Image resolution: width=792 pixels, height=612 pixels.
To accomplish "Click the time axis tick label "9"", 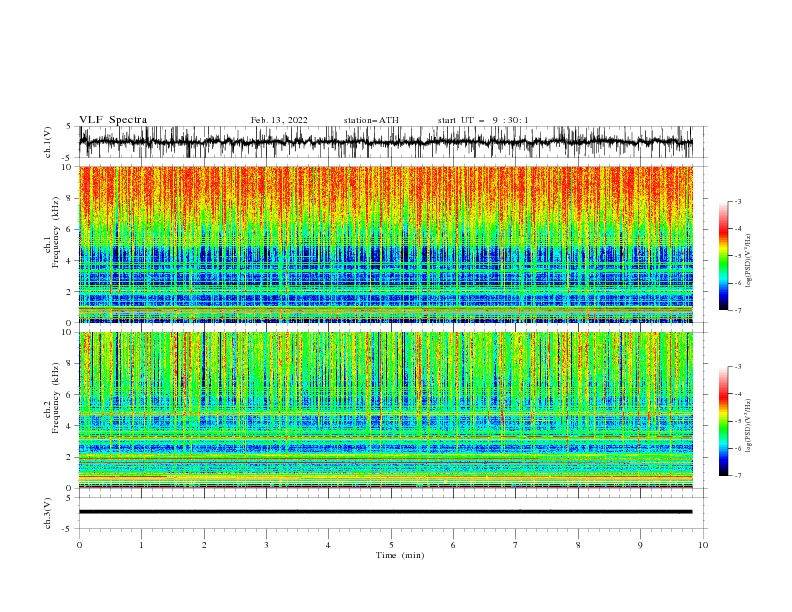I will pyautogui.click(x=640, y=545).
